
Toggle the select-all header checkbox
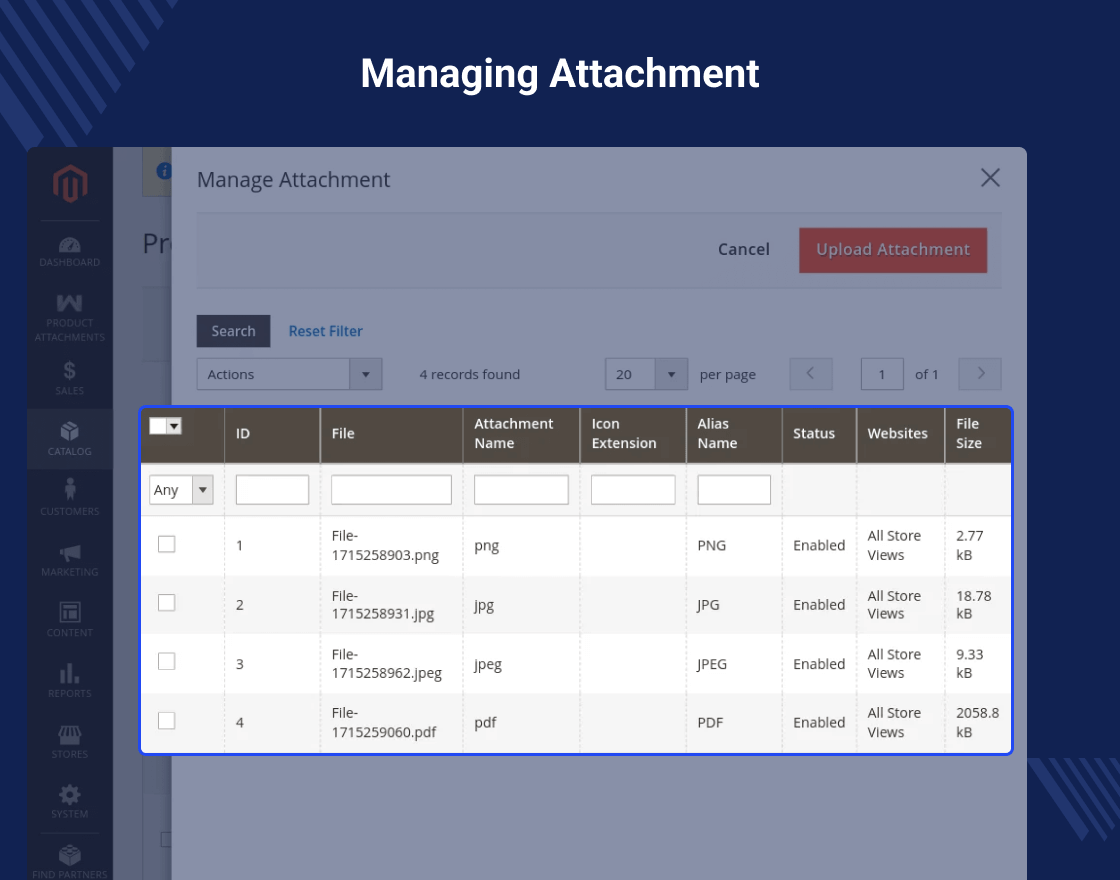point(158,426)
